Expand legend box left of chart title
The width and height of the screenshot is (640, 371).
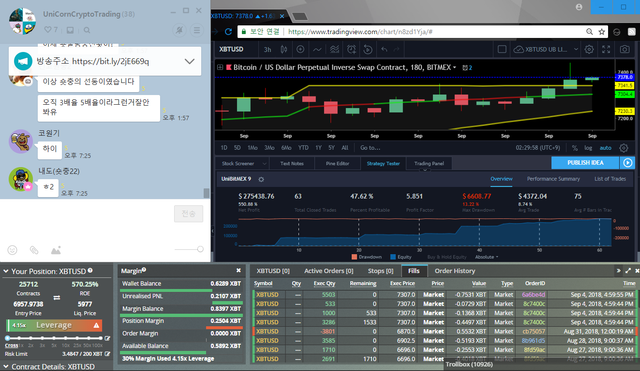[x=220, y=67]
